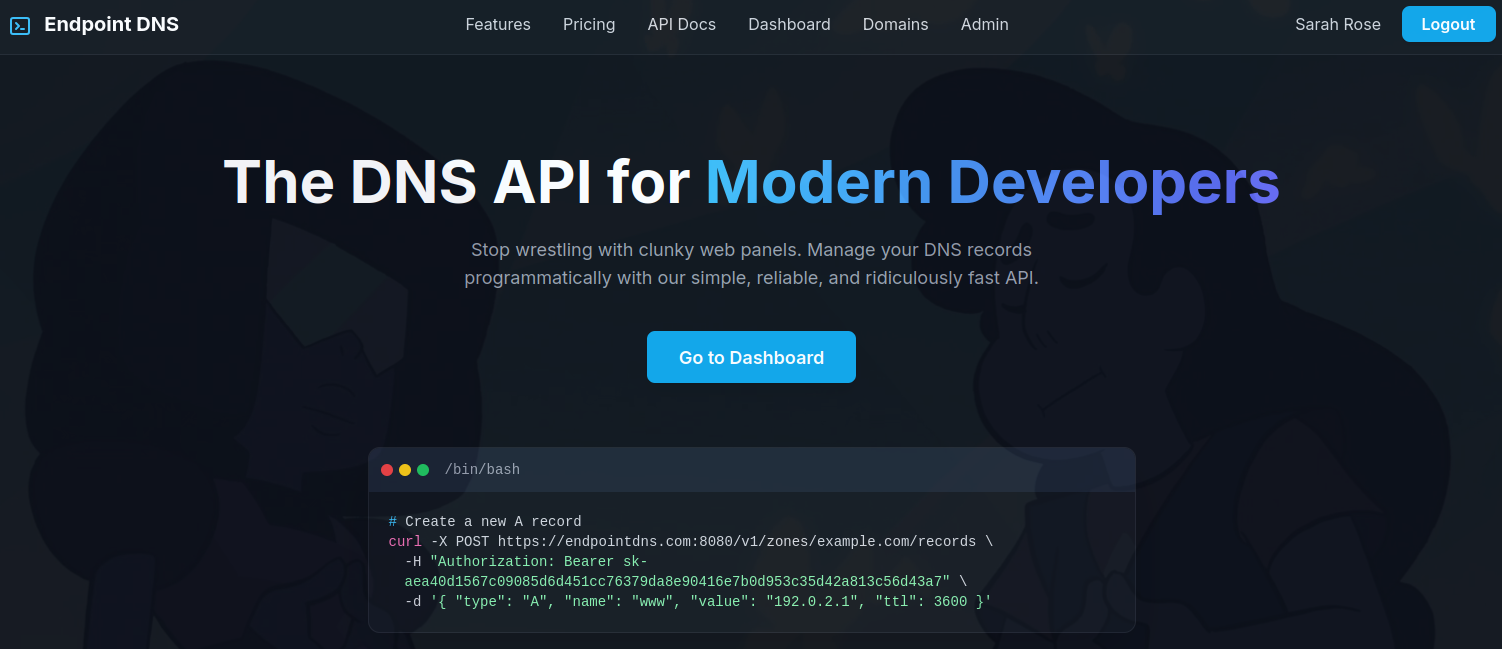The image size is (1502, 649).
Task: Click the Go to Dashboard button
Action: (751, 358)
